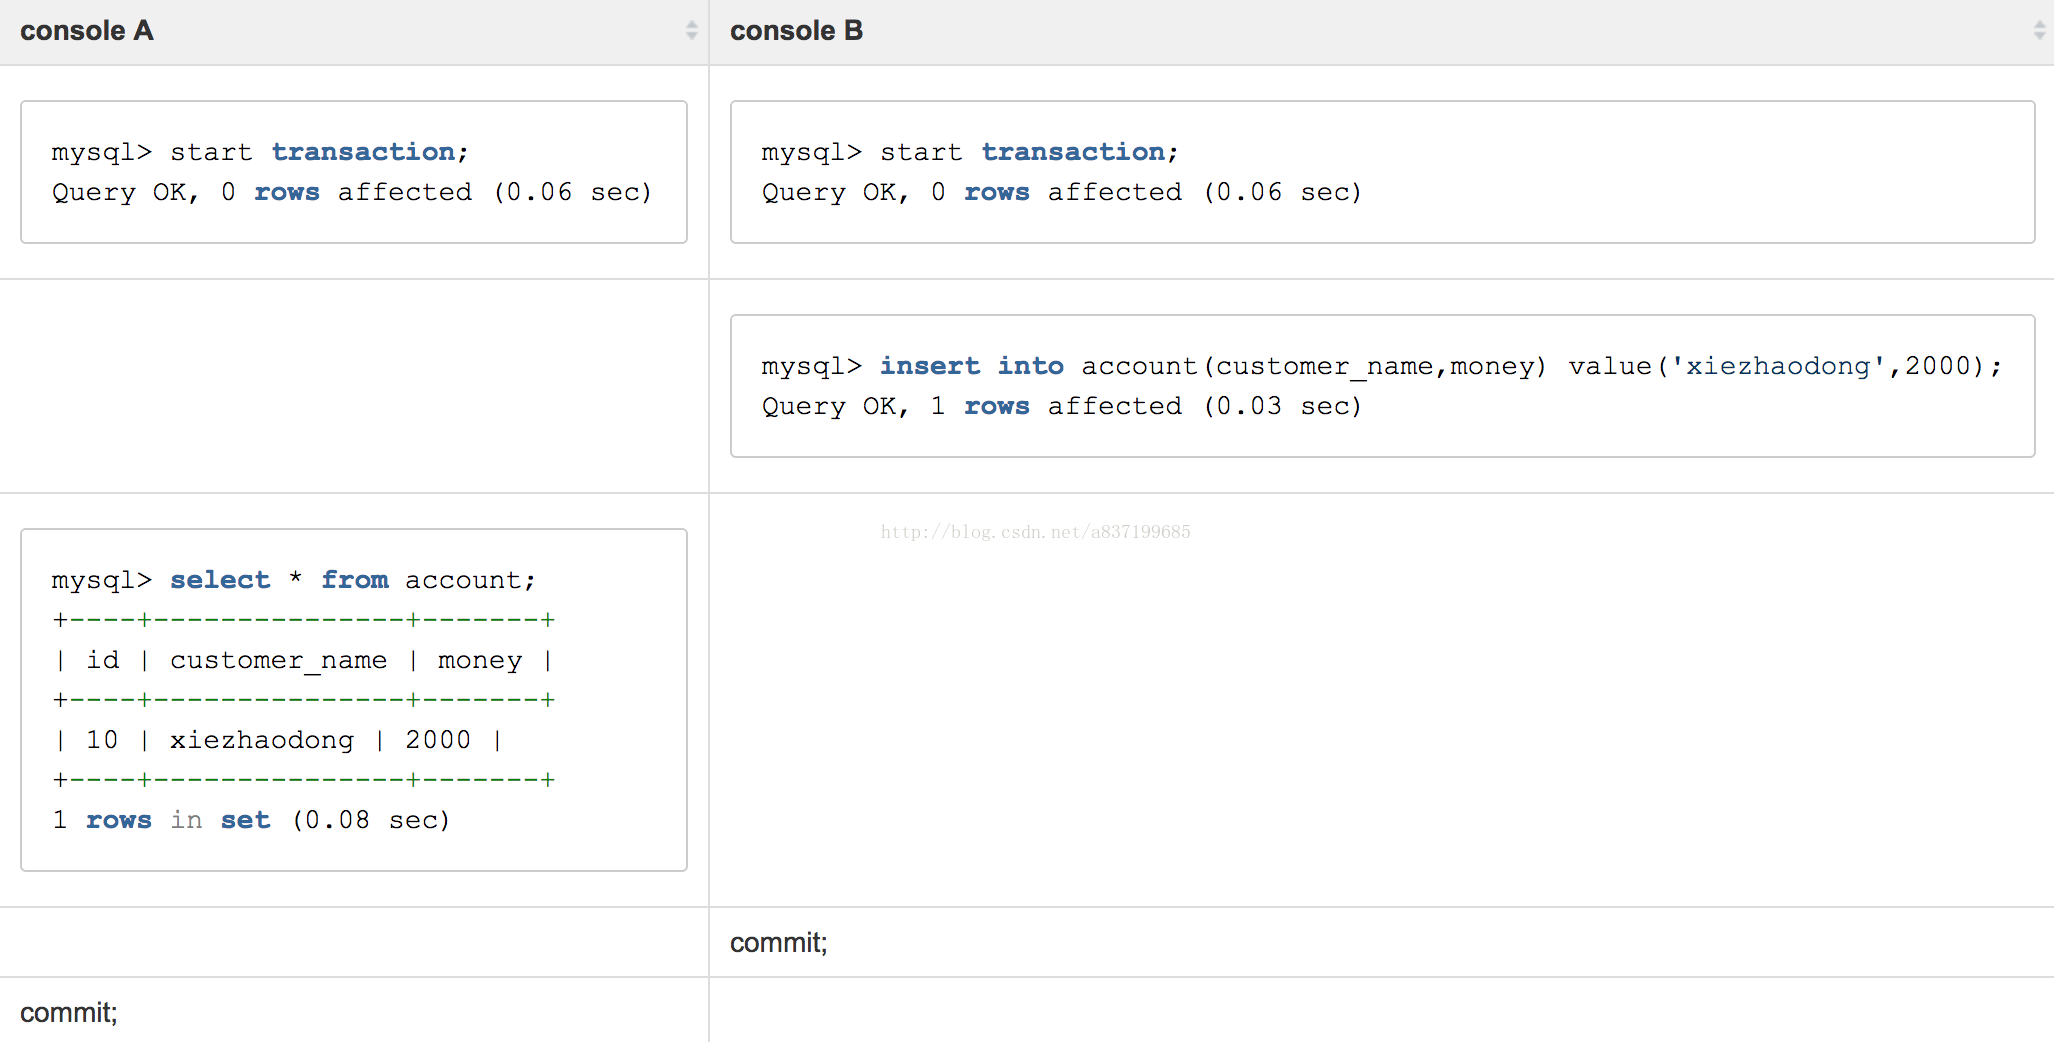The height and width of the screenshot is (1042, 2054).
Task: Click the customer_name column heading in results
Action: (x=278, y=660)
